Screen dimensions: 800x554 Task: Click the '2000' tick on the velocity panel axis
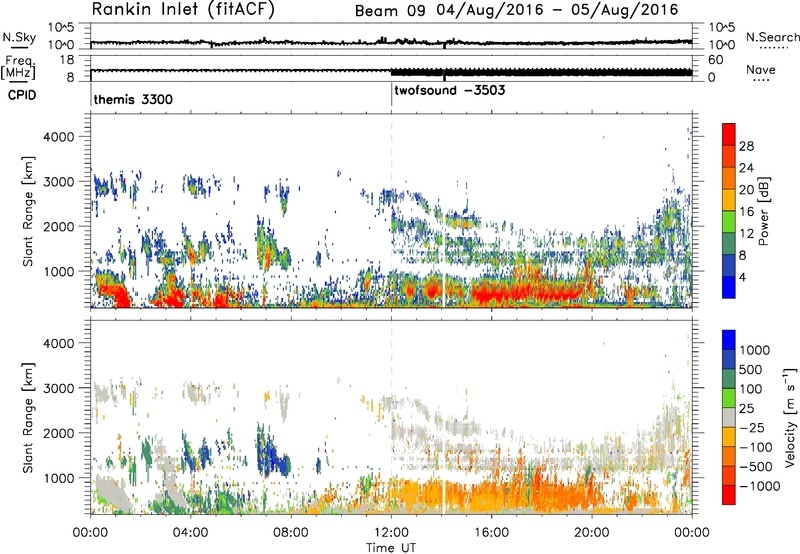pyautogui.click(x=58, y=433)
